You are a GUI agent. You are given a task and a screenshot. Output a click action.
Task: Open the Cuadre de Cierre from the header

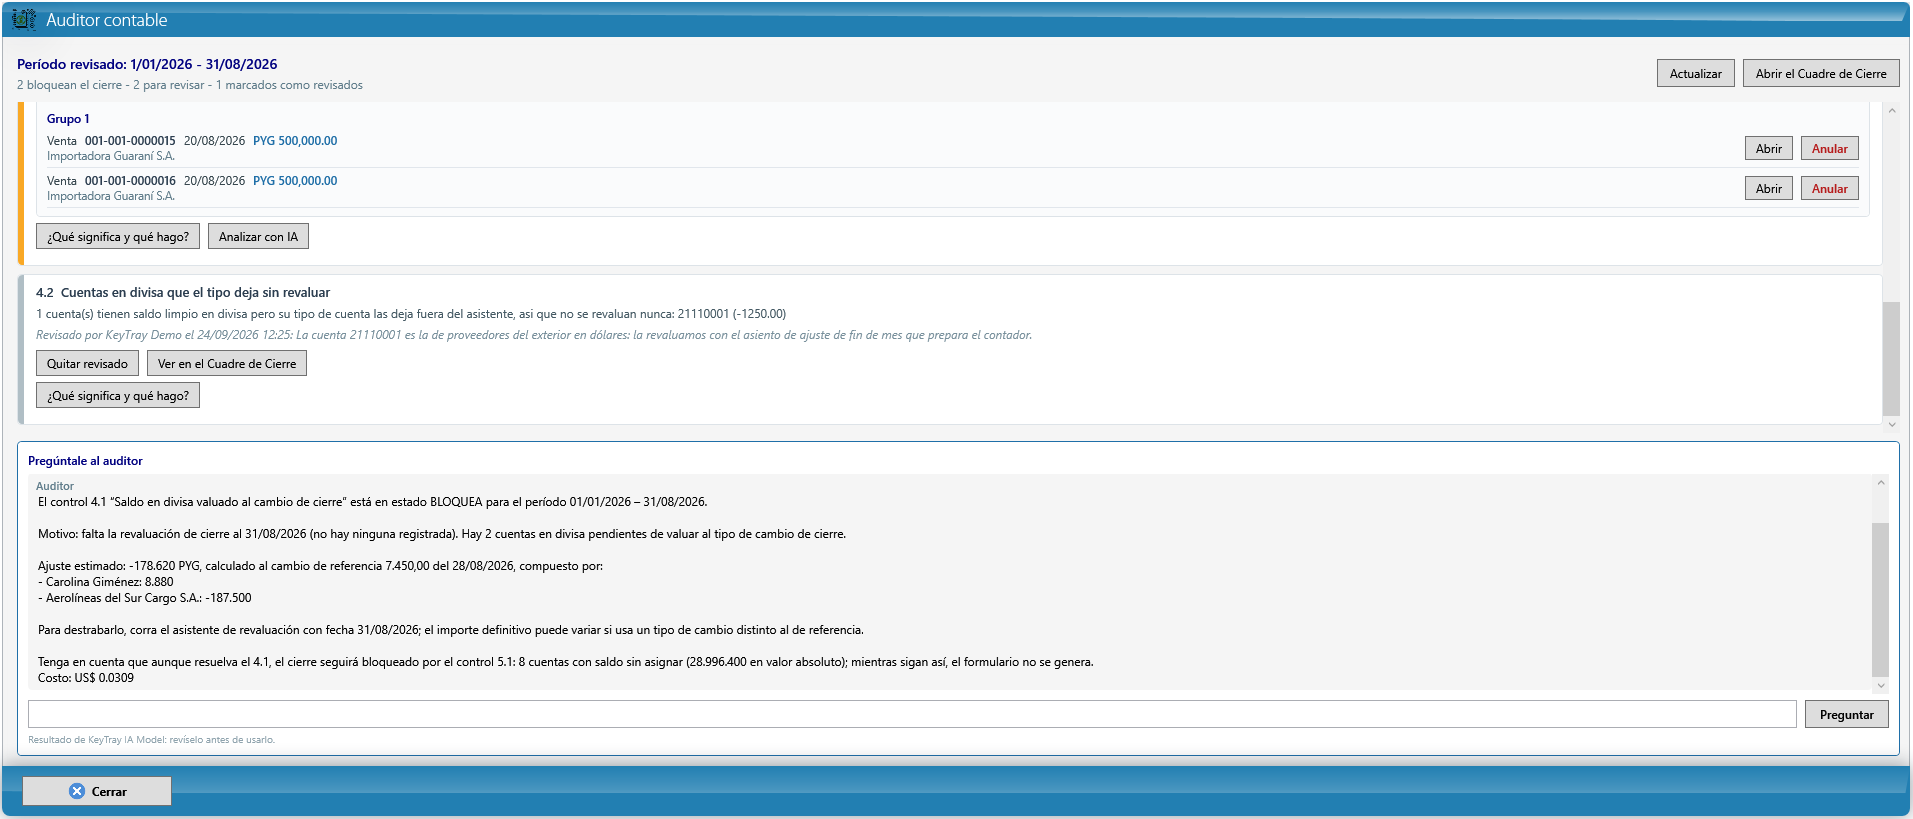pyautogui.click(x=1820, y=73)
